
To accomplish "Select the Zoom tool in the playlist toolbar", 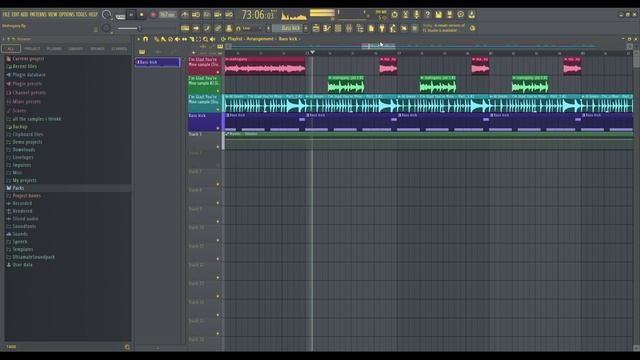I will (x=205, y=39).
